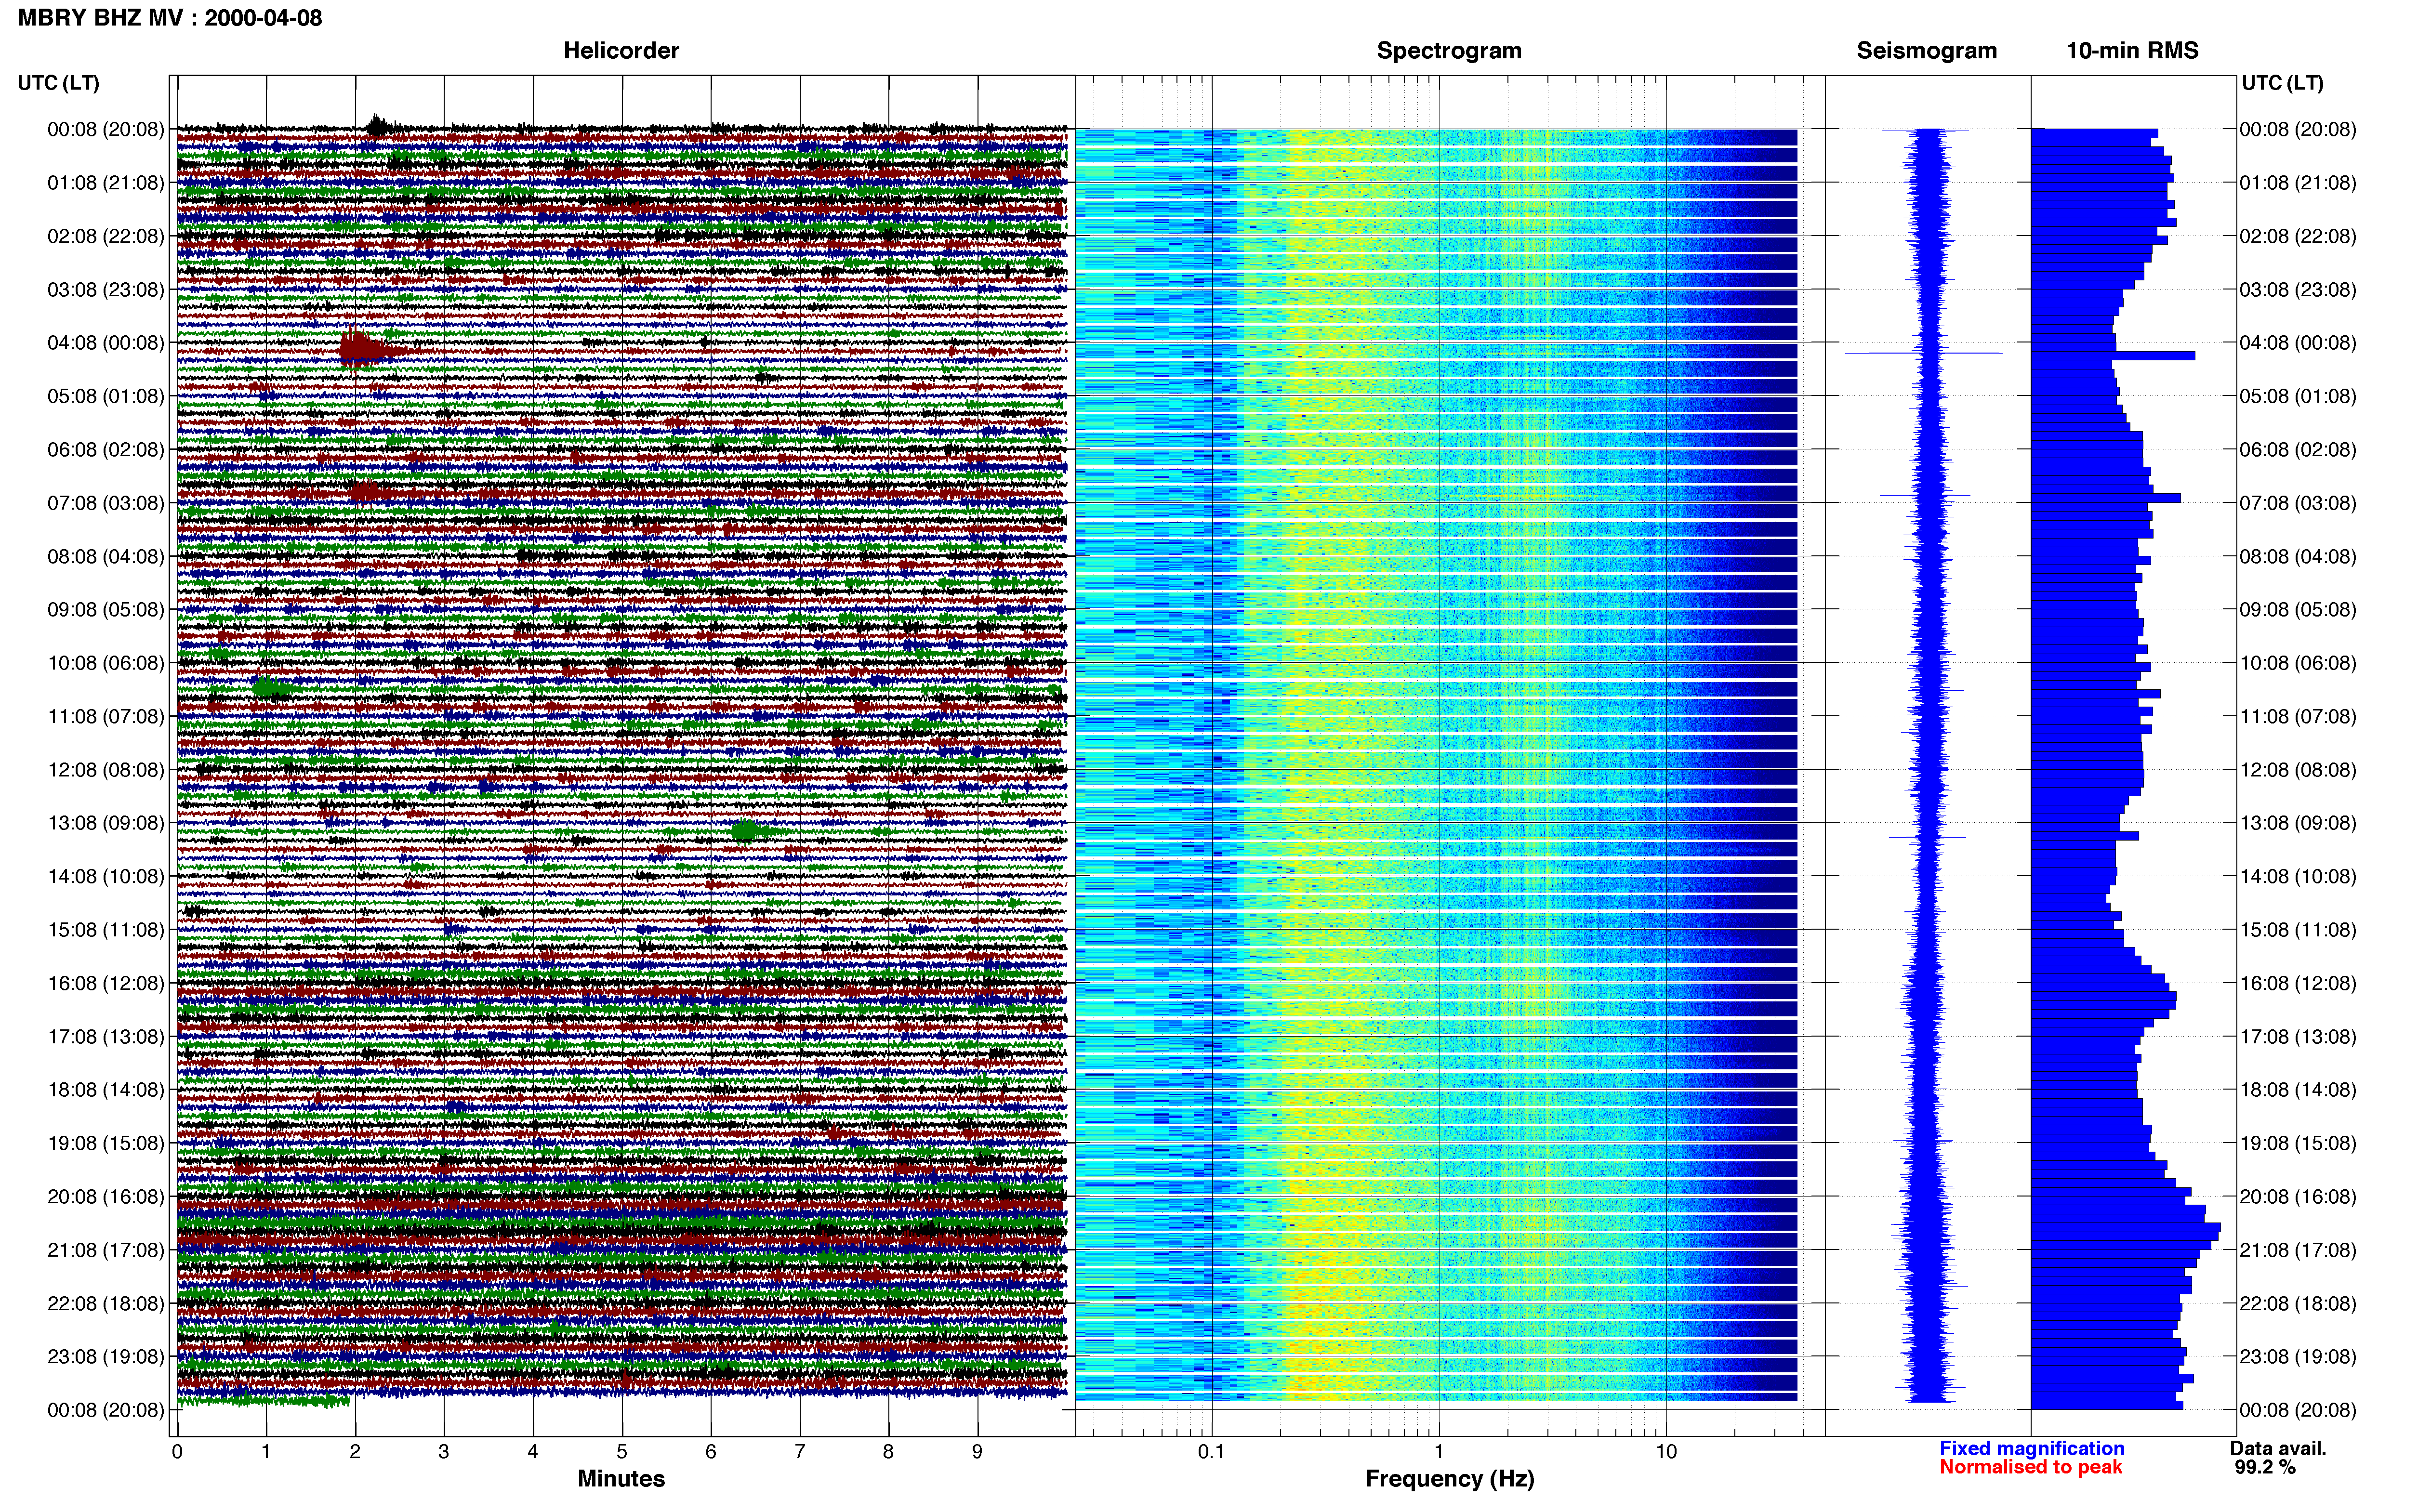
Task: Click the plot title MBRY BHZ MV : 2000-04-08
Action: point(170,17)
